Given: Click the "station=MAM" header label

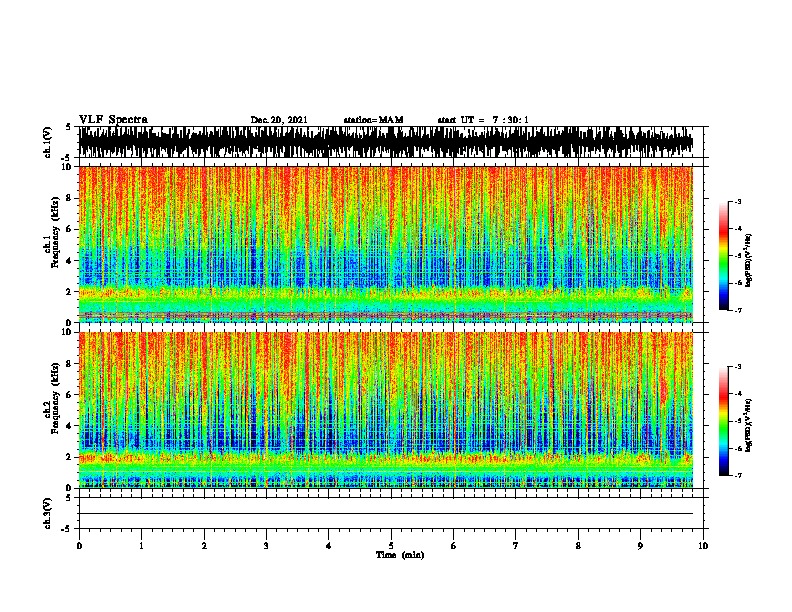Looking at the screenshot, I should coord(373,120).
